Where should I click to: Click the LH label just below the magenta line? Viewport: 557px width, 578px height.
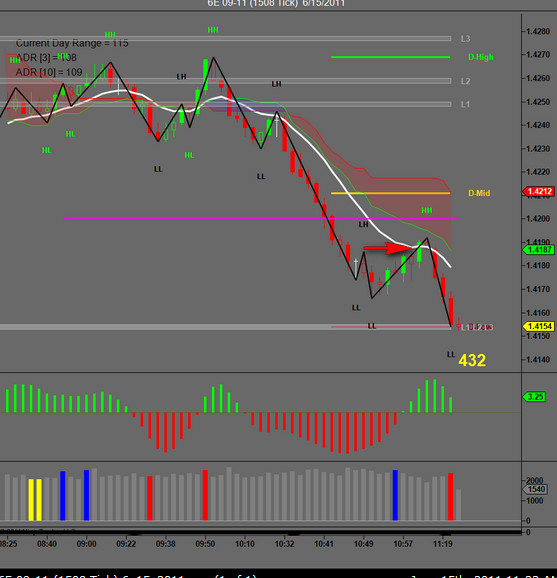pos(363,224)
